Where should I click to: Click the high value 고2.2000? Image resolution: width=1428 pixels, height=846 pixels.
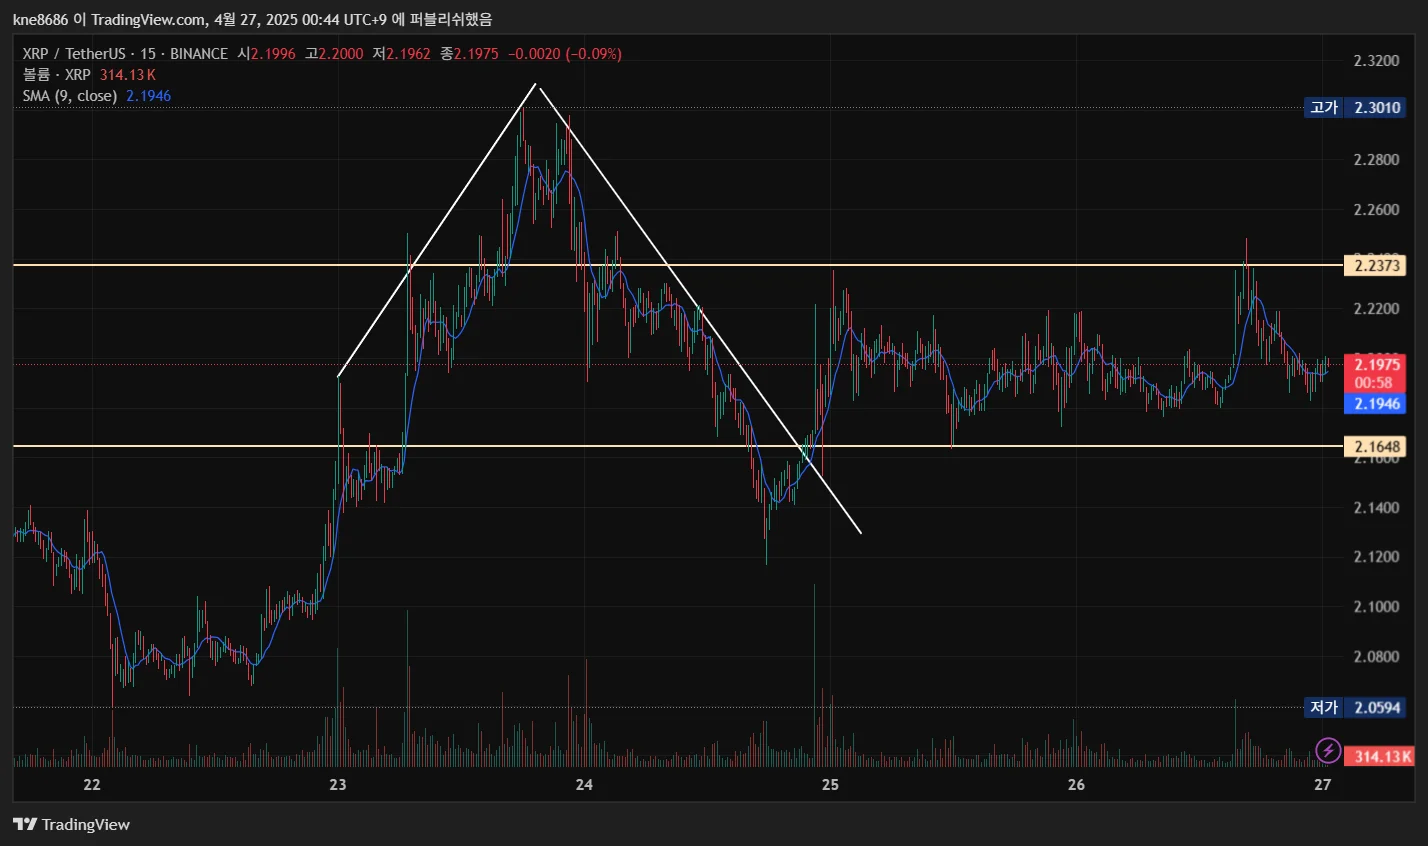(334, 54)
